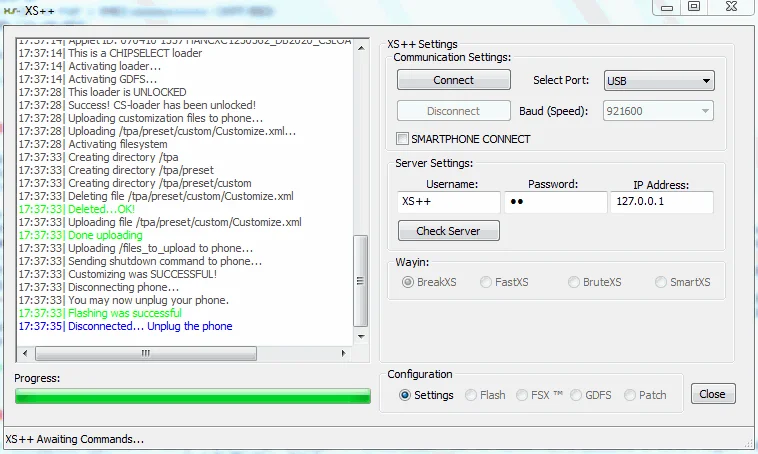Viewport: 758px width, 454px height.
Task: Click status text 'XS++ Awaiting Commands…'
Action: point(74,439)
